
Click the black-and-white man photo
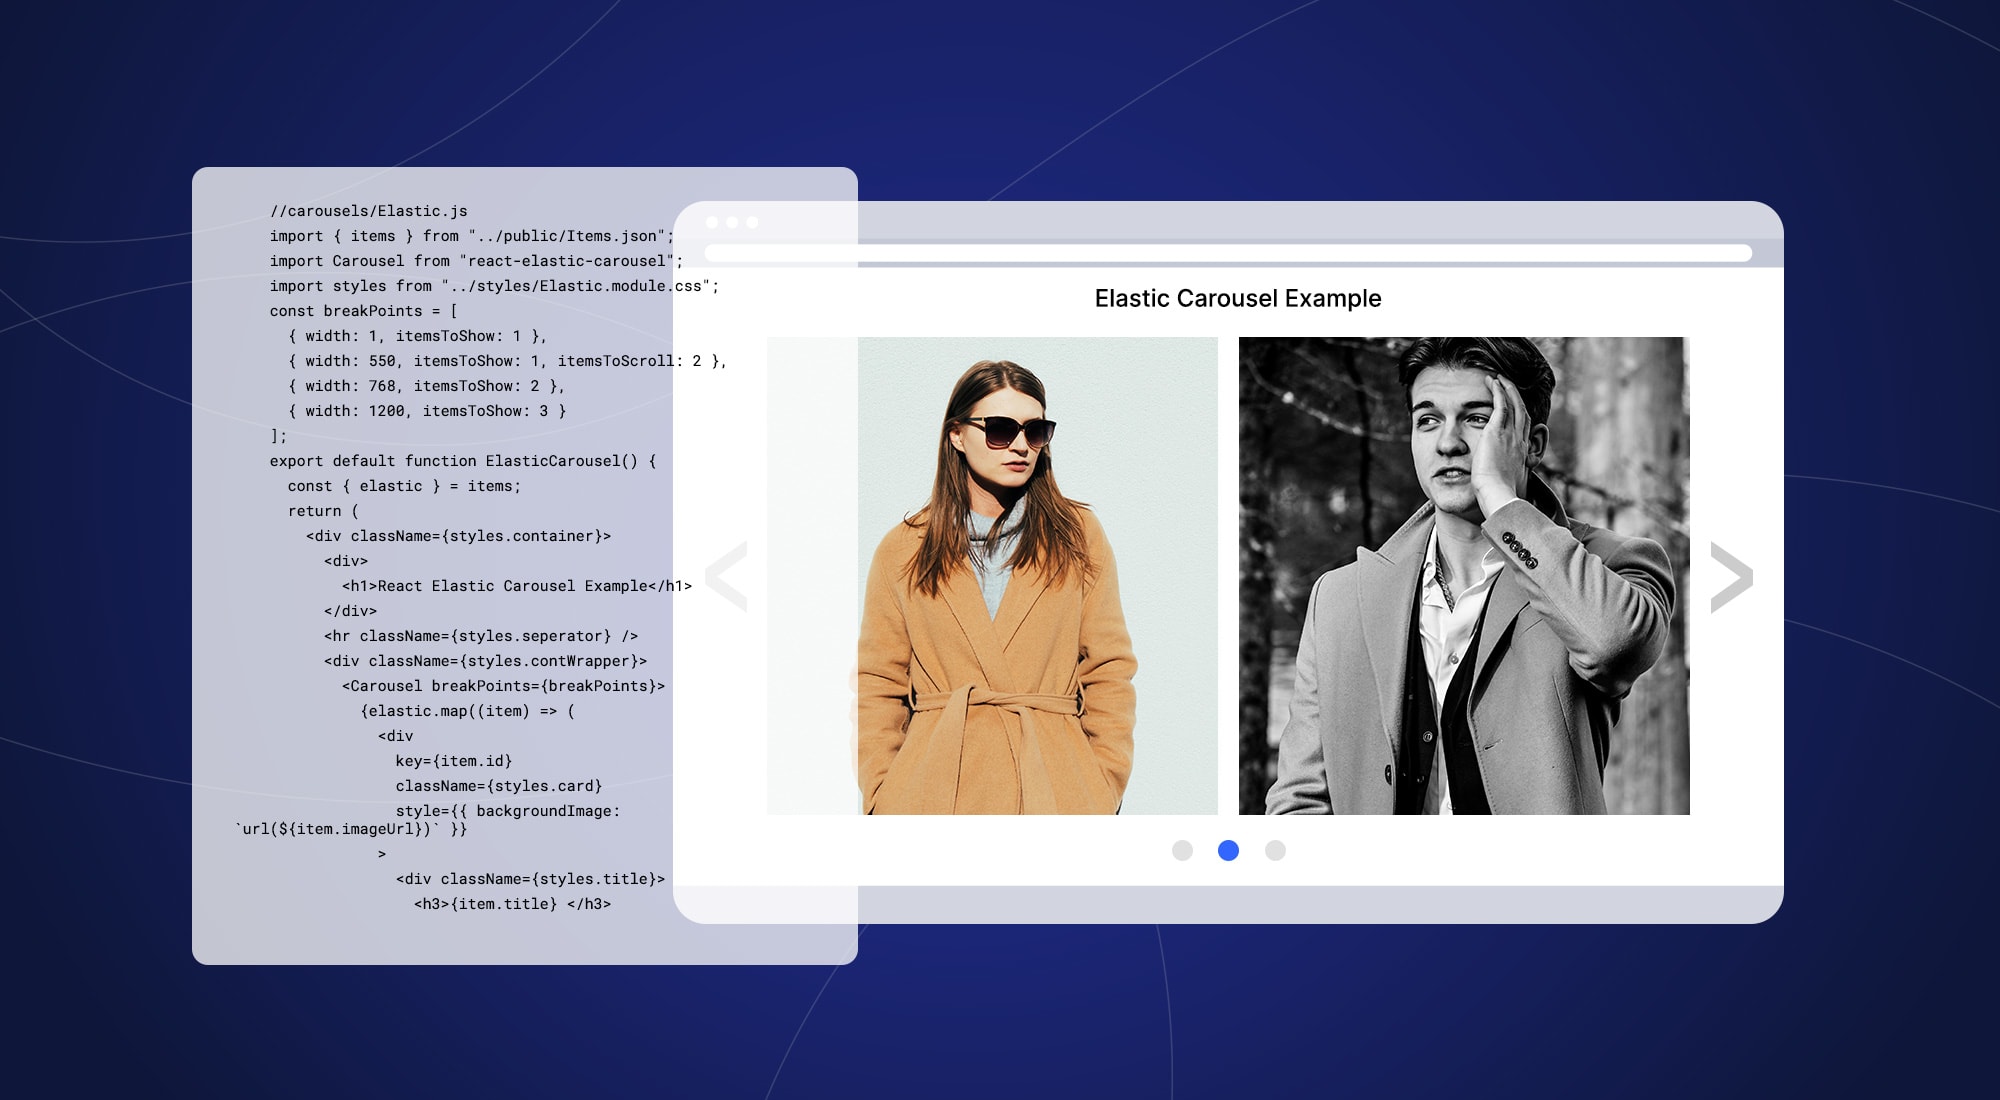1464,576
